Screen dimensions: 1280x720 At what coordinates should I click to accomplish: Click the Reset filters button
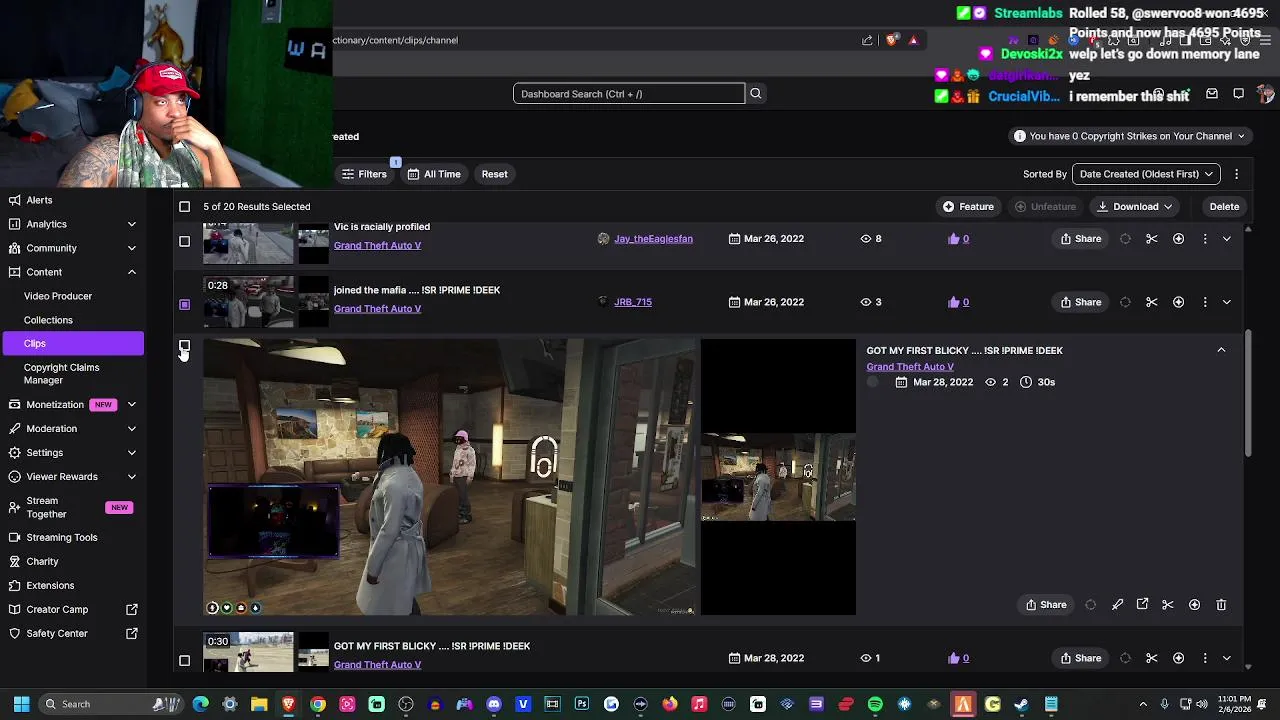click(494, 174)
